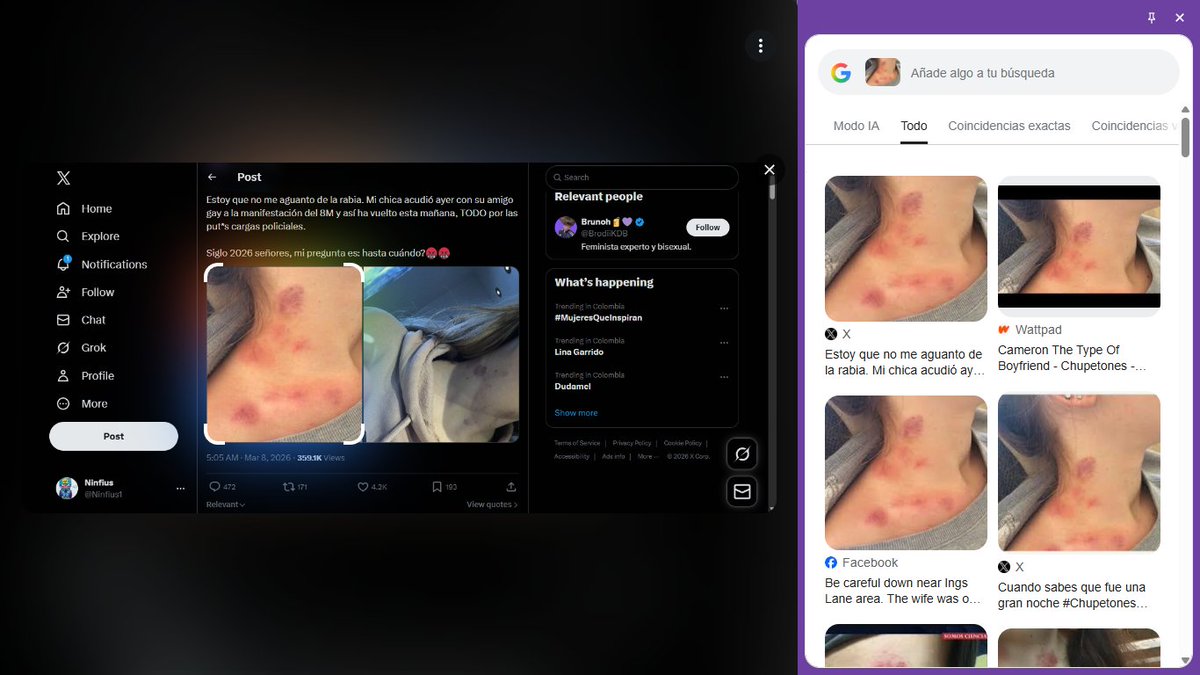Screen dimensions: 1200x675
Task: Open the Privacy Policy link
Action: coord(632,443)
